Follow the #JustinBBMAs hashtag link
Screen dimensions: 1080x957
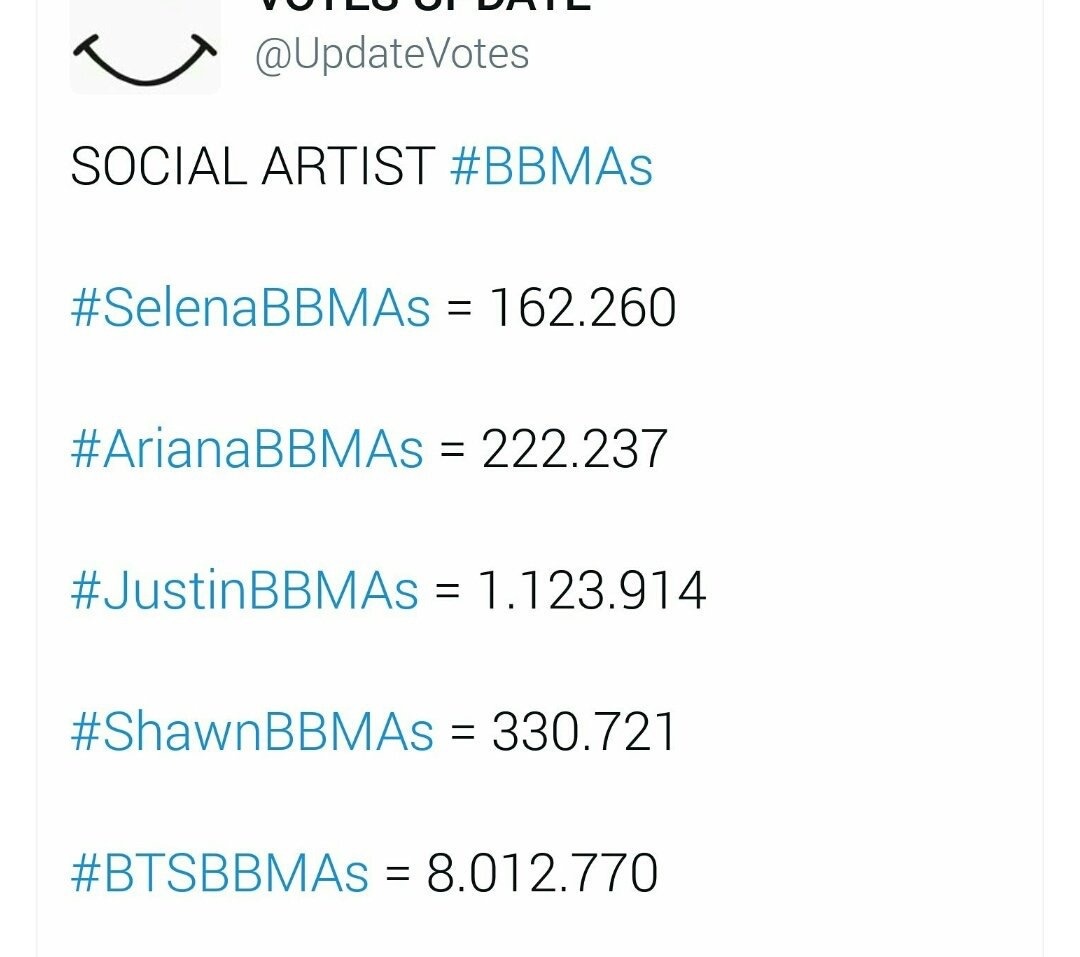244,590
